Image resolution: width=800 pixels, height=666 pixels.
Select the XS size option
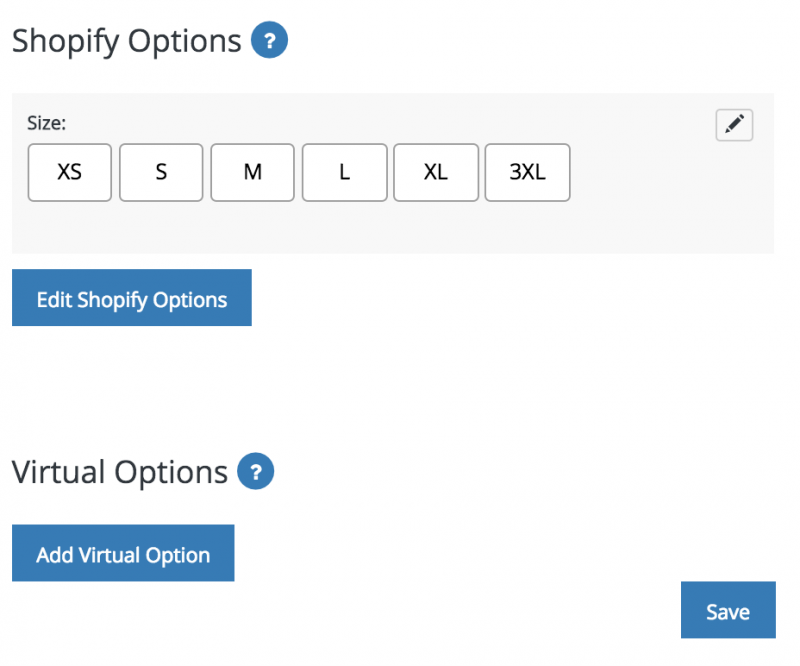point(69,173)
